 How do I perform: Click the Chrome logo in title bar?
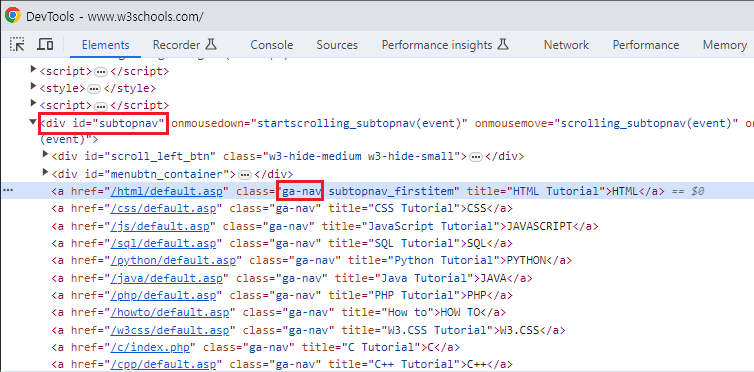click(13, 15)
